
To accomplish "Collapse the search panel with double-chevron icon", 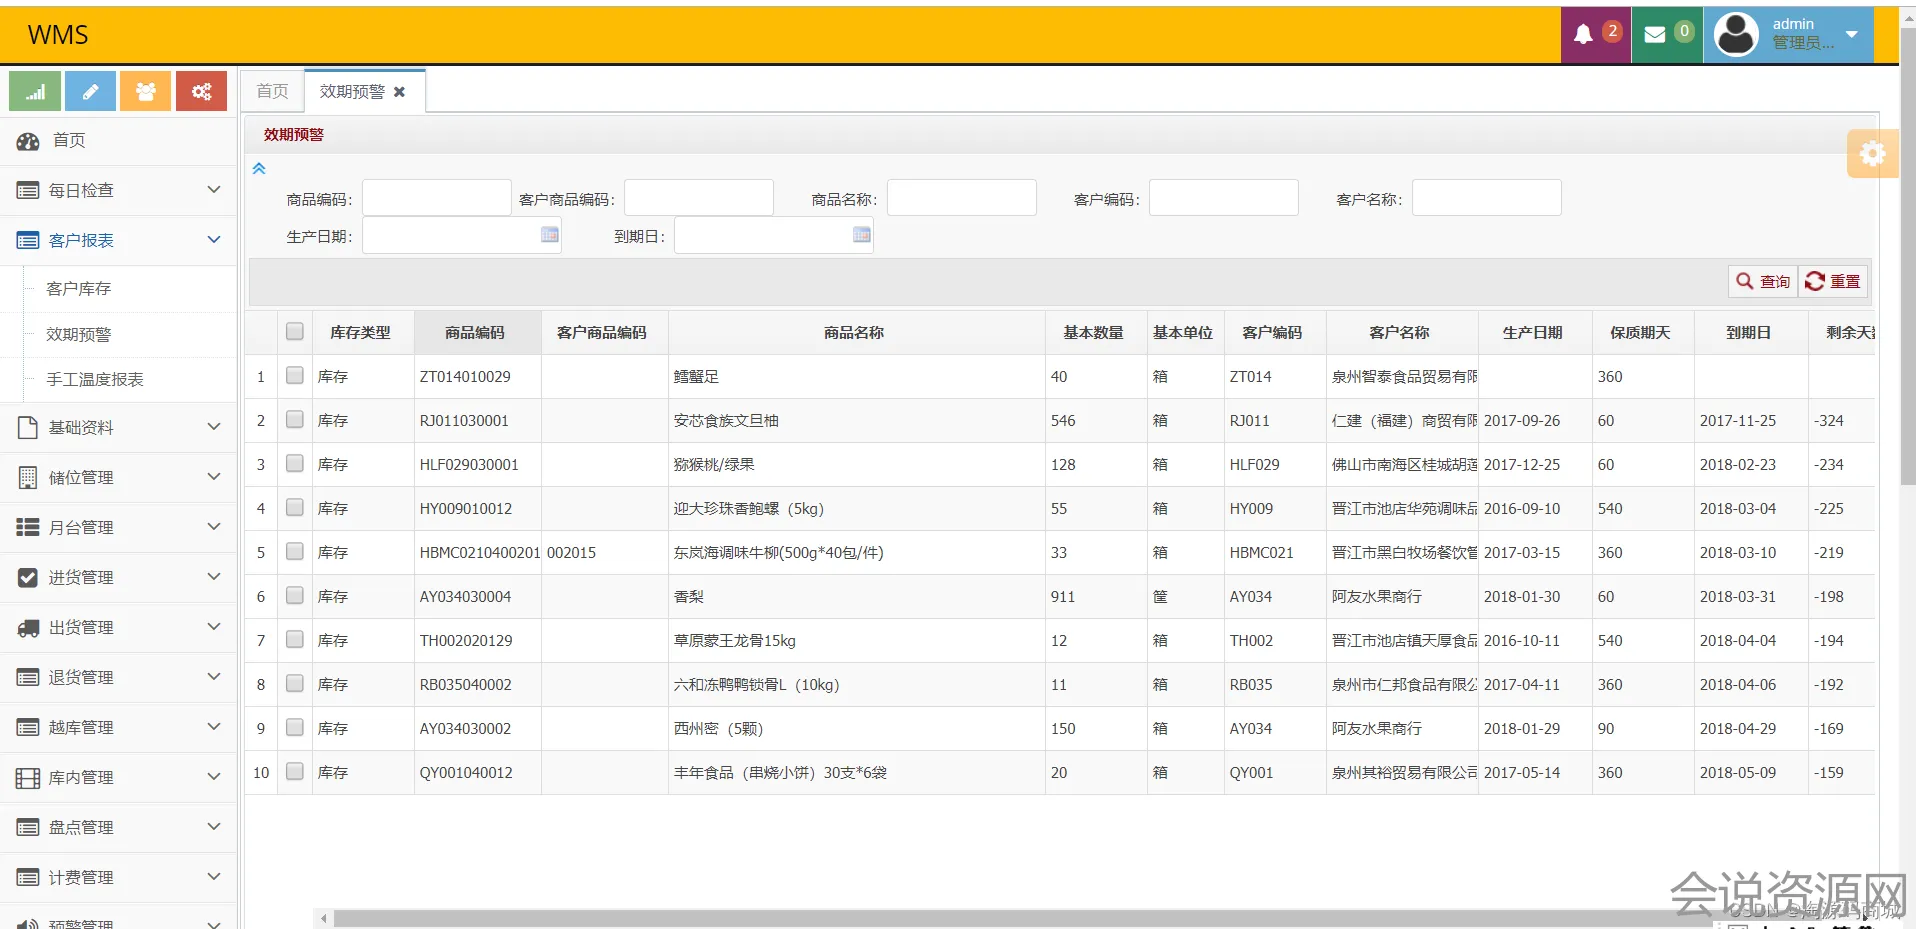I will pos(259,169).
